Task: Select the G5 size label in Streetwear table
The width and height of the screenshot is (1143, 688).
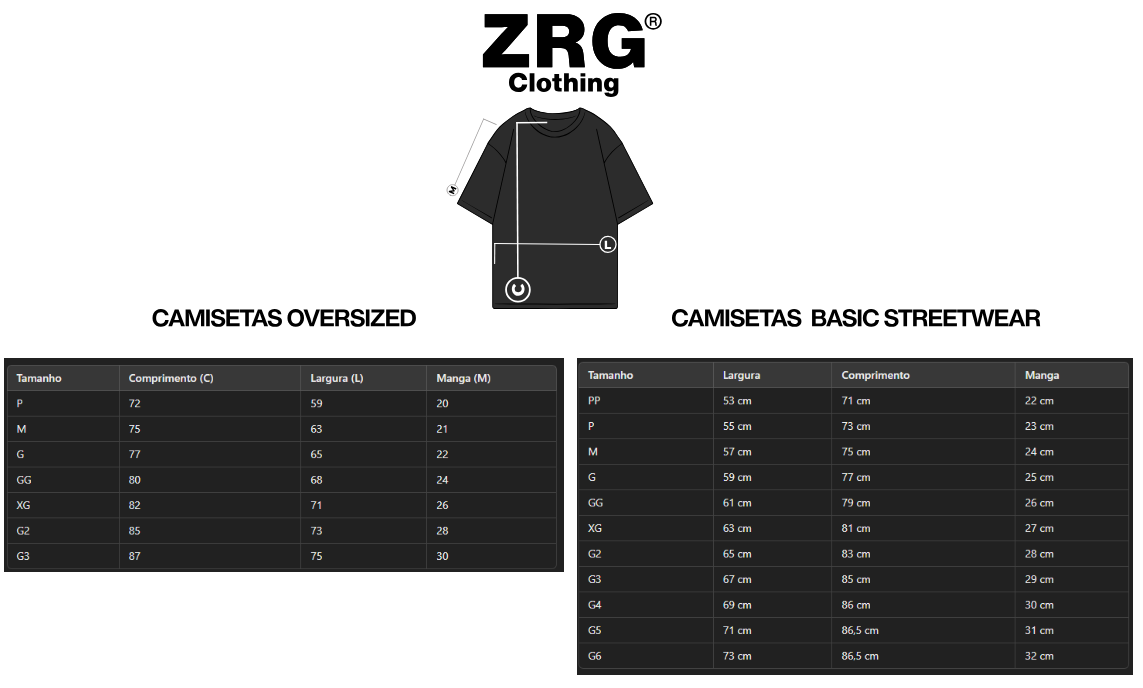Action: pyautogui.click(x=595, y=630)
